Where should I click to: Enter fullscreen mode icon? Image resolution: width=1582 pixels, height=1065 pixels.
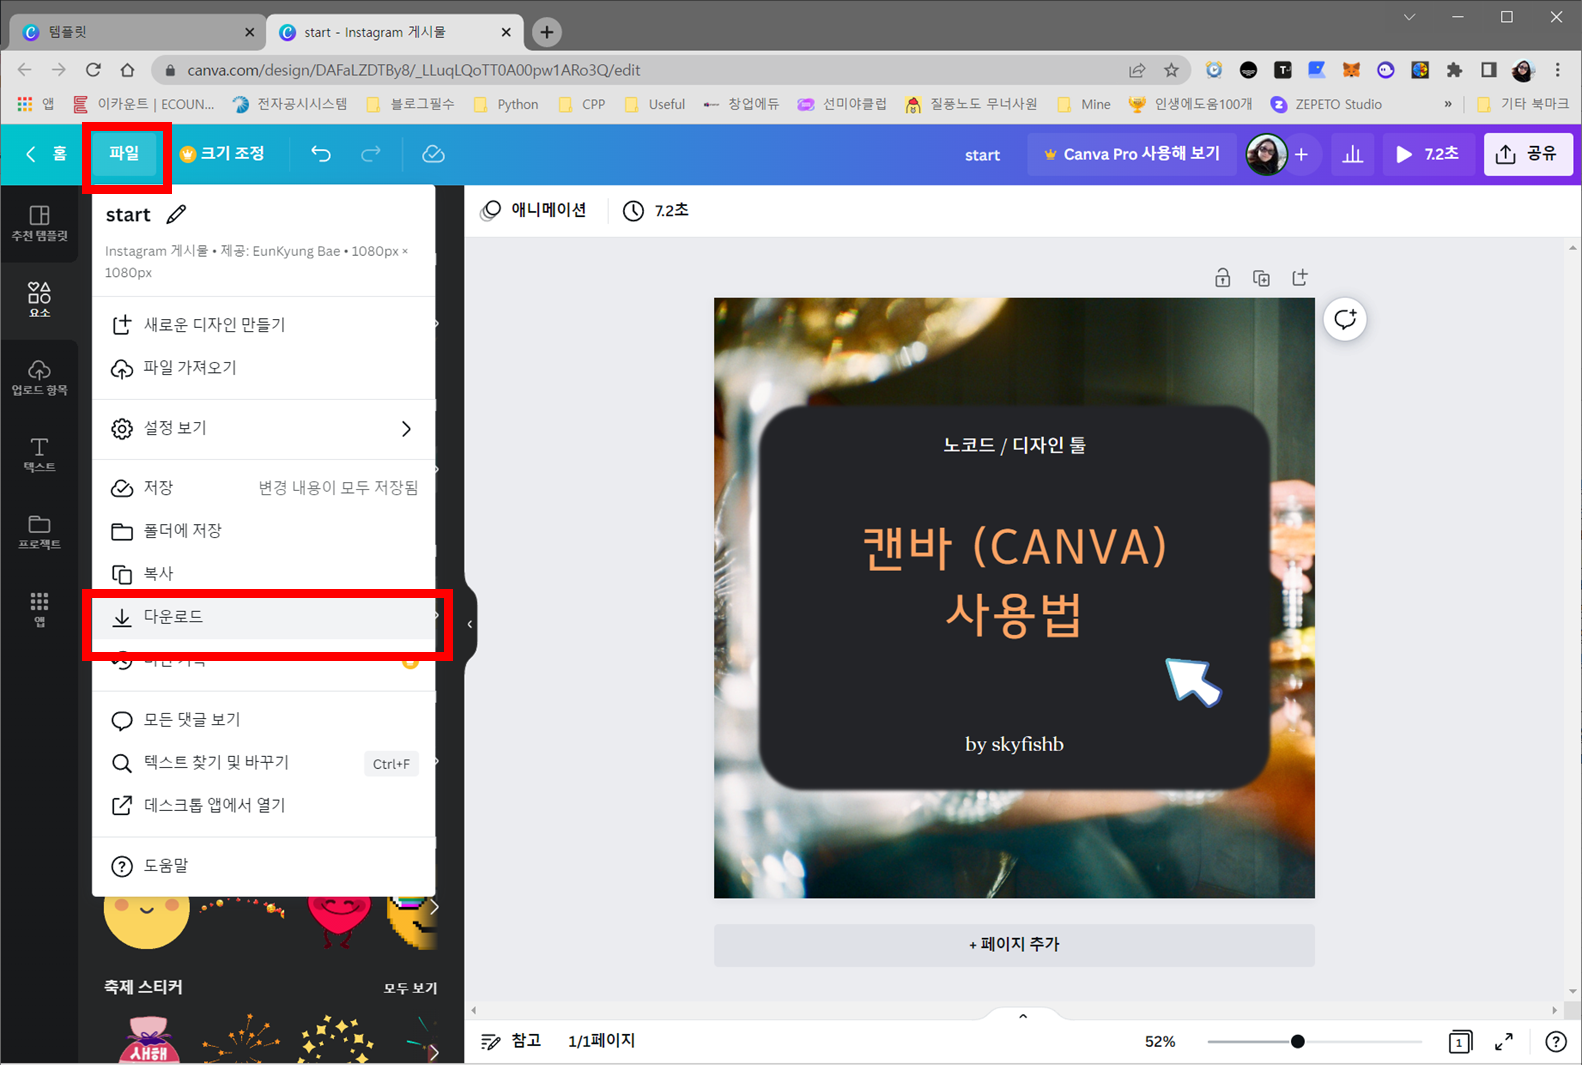(x=1504, y=1042)
